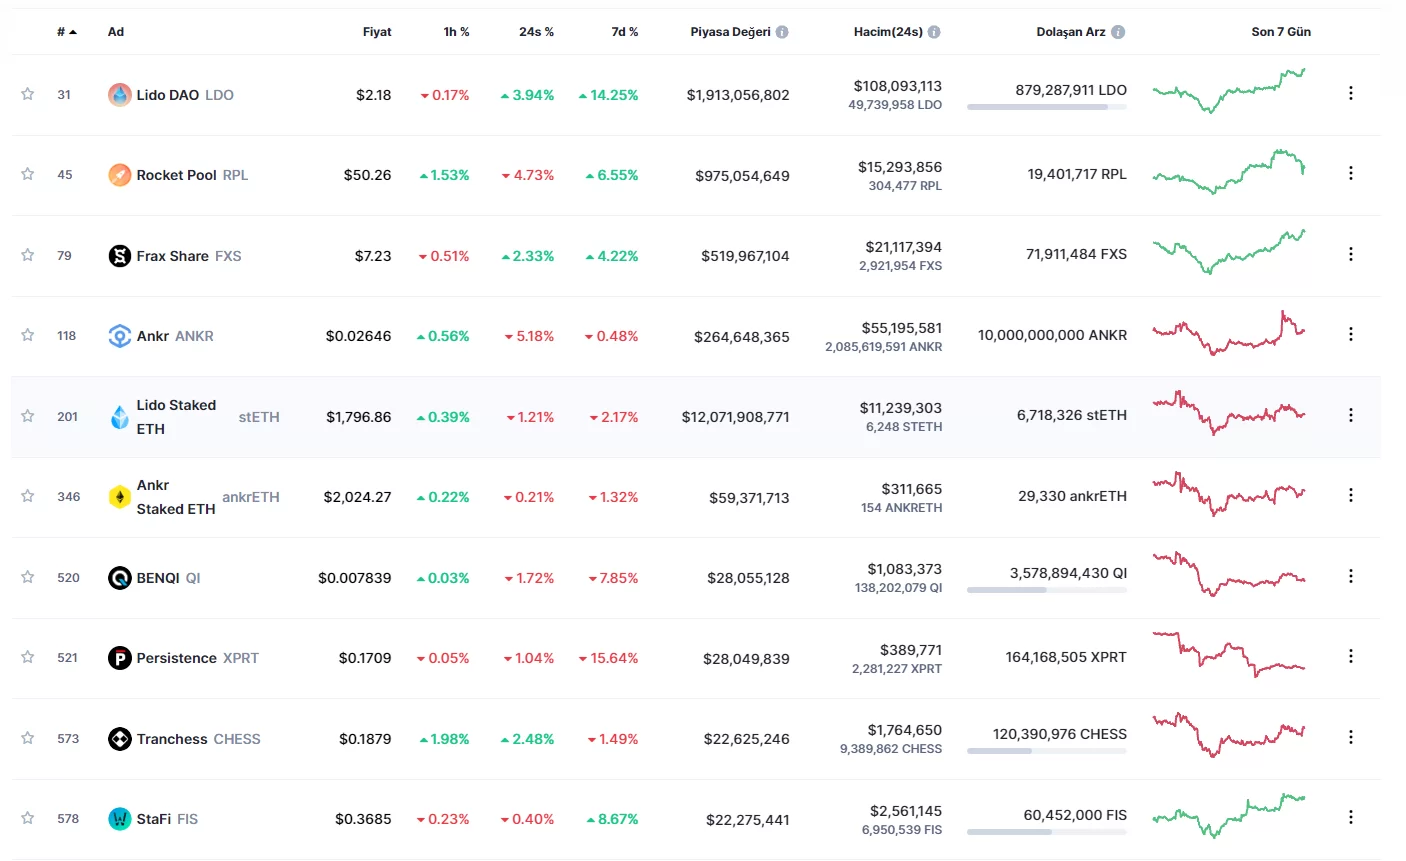1406x861 pixels.
Task: Click the Persistence XPRT logo
Action: click(119, 658)
